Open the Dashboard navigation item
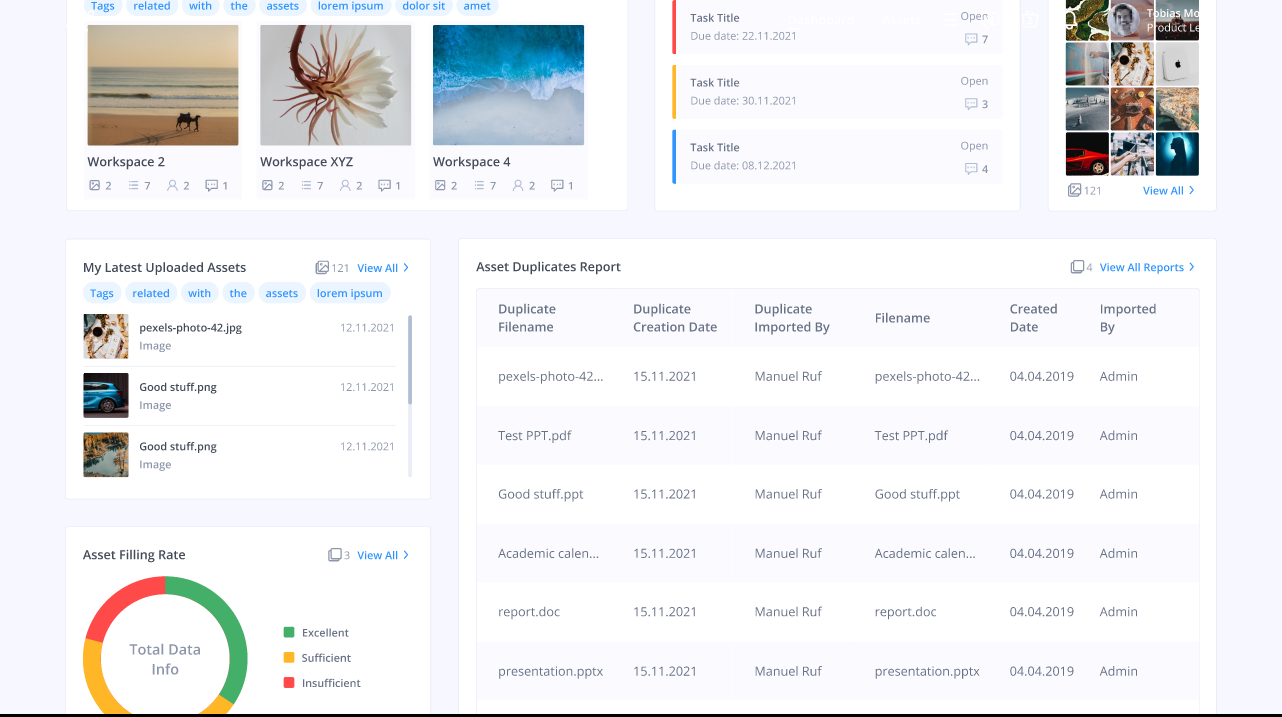This screenshot has height=717, width=1282. coord(823,19)
